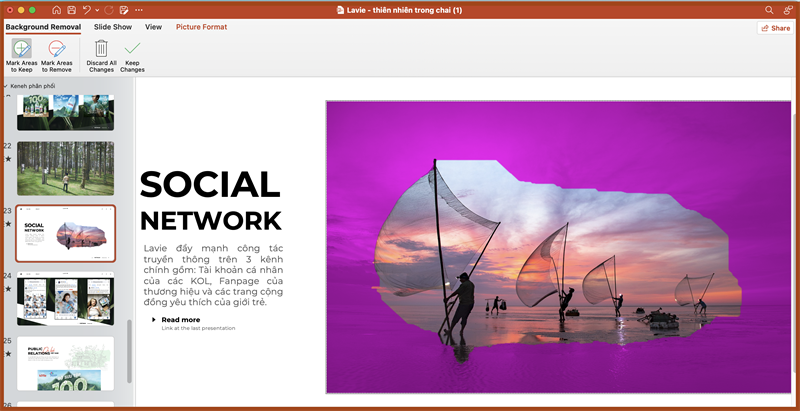Click the Home icon in title bar
The height and width of the screenshot is (411, 800).
55,9
